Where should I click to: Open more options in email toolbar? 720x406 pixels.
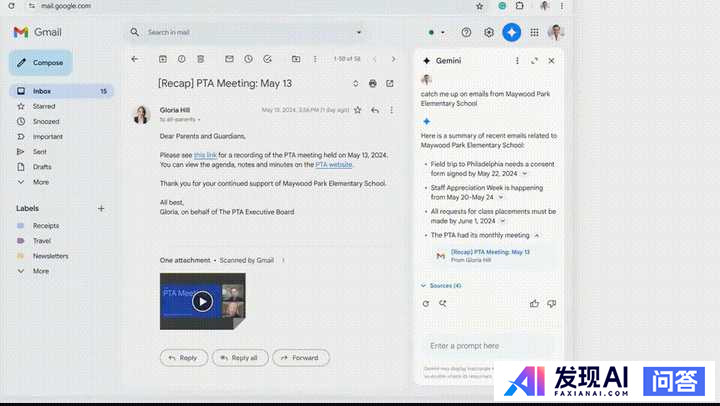[x=315, y=59]
